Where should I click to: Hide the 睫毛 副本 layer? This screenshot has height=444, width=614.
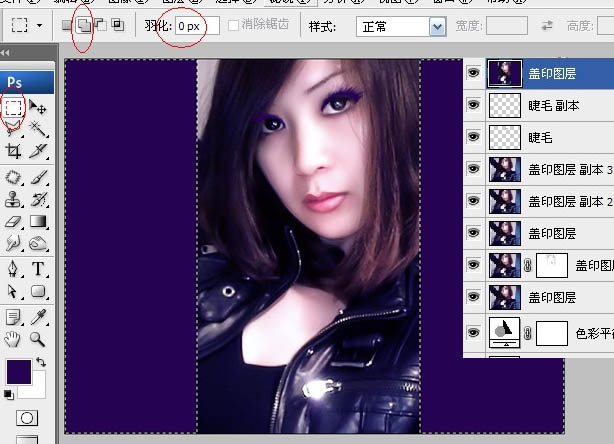[474, 105]
